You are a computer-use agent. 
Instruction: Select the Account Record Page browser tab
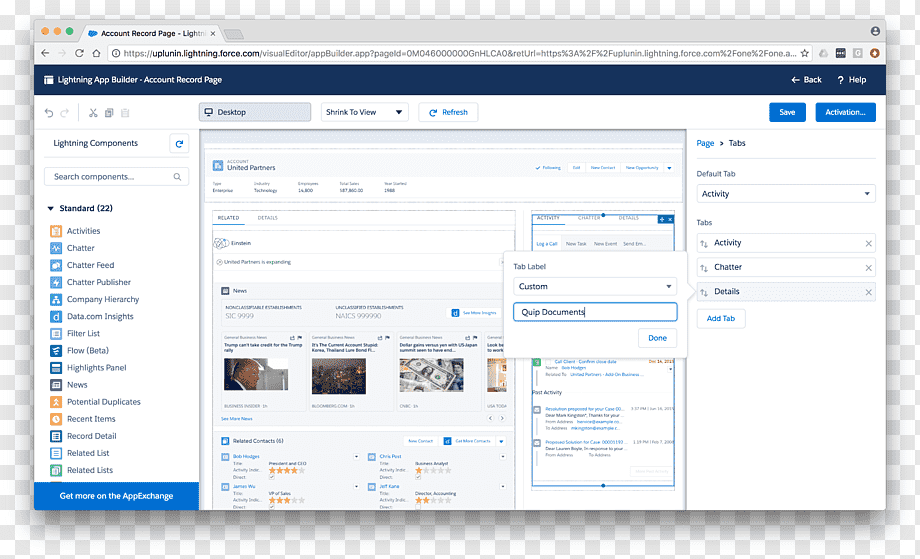pos(151,33)
